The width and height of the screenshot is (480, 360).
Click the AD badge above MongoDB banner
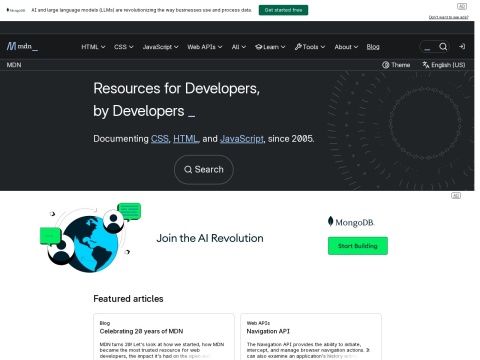tap(456, 196)
